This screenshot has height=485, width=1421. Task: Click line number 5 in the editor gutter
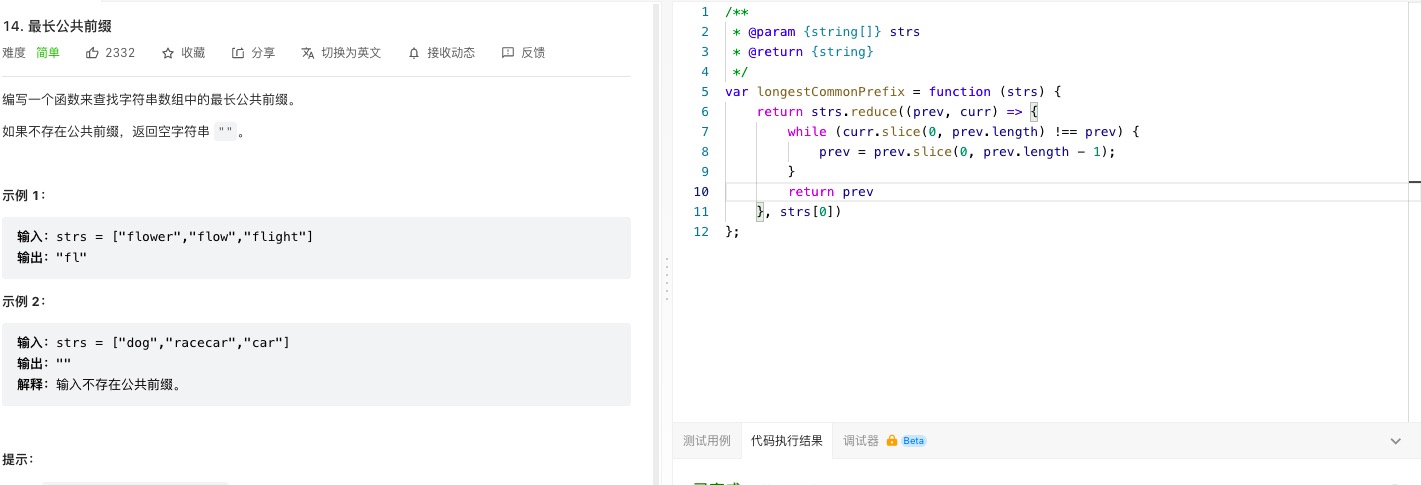[704, 92]
